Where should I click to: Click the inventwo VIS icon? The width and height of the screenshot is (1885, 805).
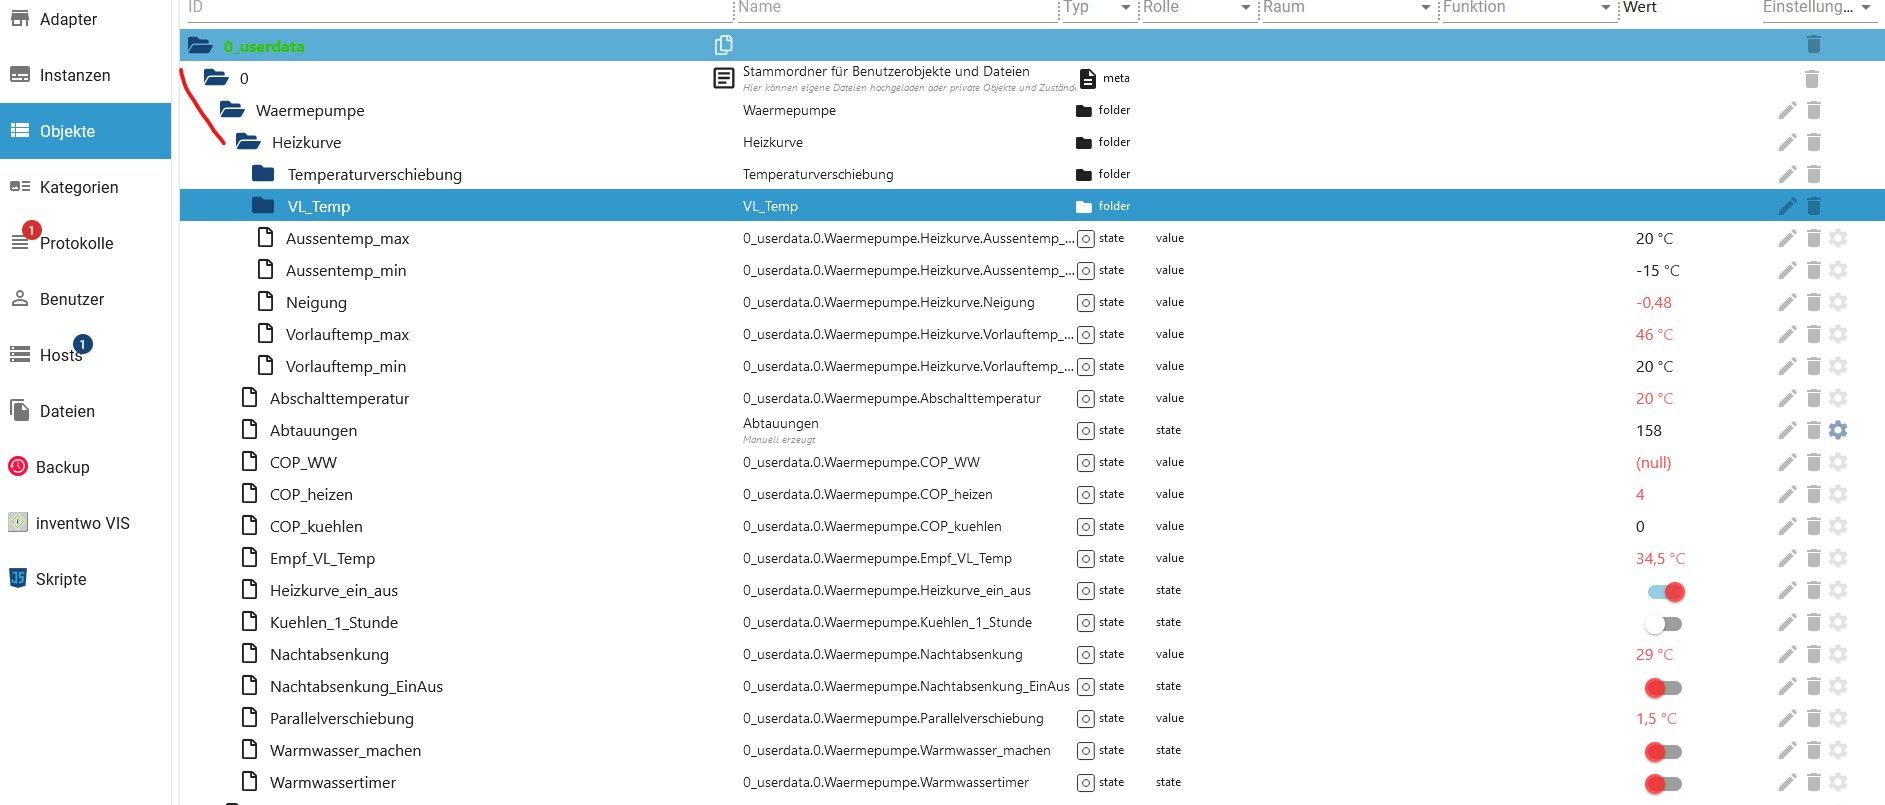pyautogui.click(x=18, y=522)
